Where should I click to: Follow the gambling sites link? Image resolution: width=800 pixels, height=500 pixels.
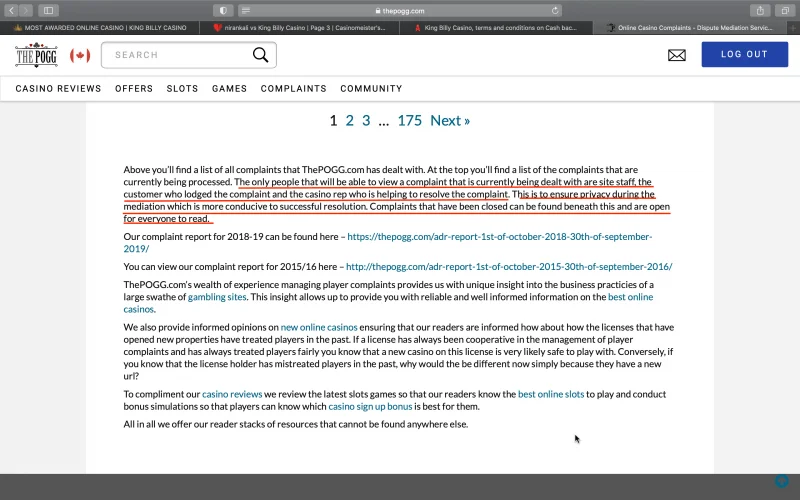pos(217,297)
